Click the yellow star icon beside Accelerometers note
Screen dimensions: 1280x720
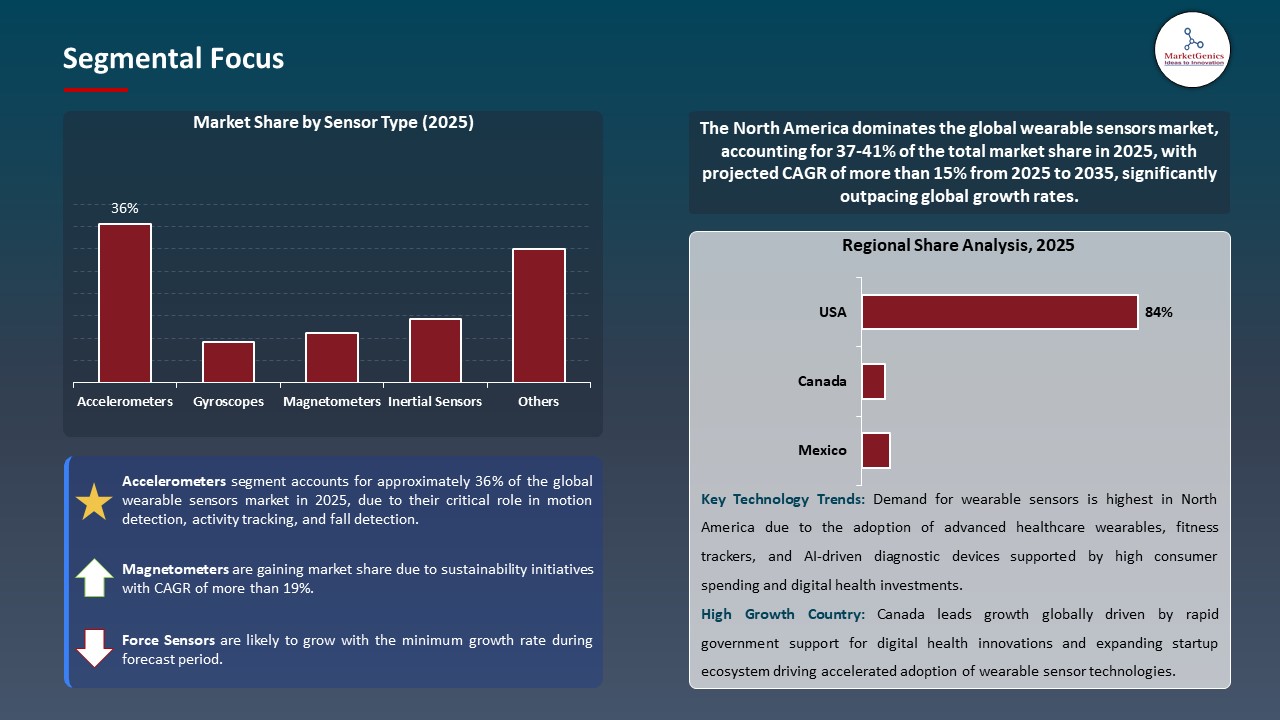(93, 500)
